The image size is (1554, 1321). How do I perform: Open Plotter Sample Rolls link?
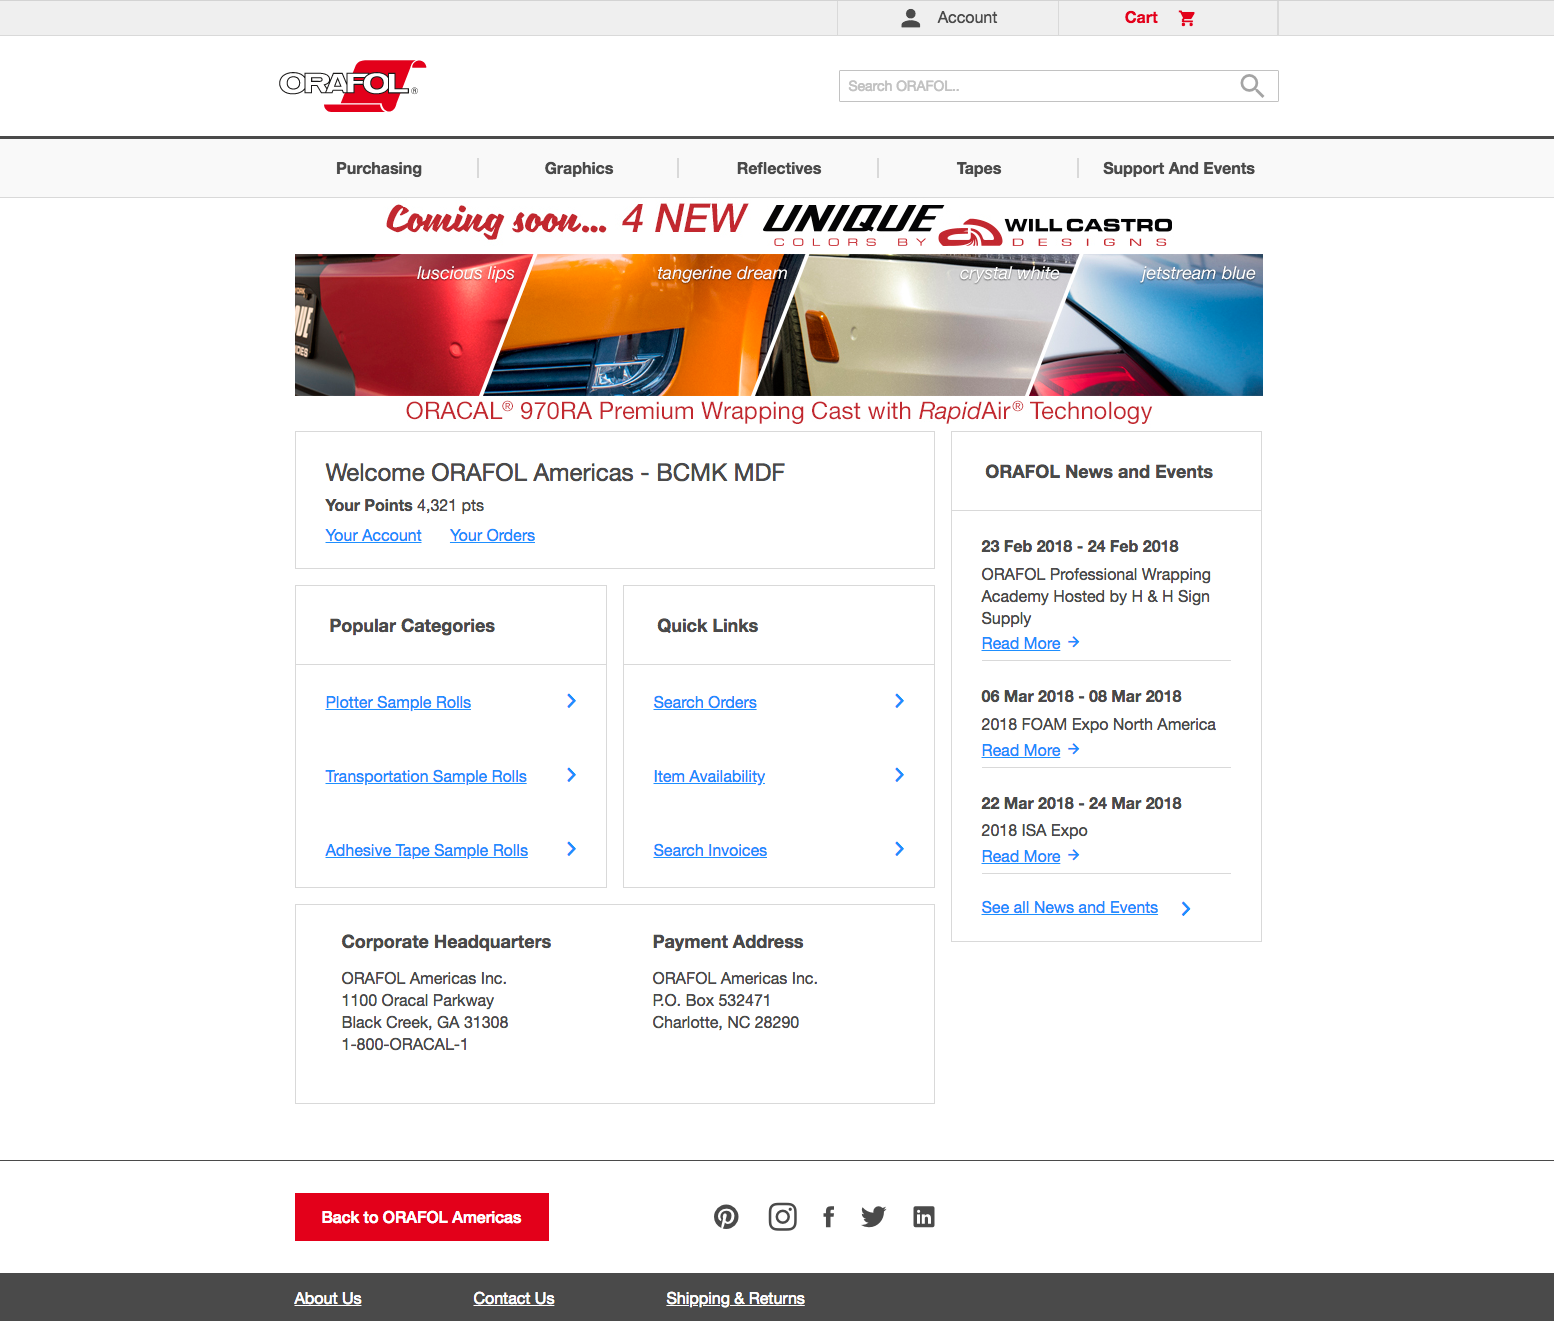pos(398,702)
